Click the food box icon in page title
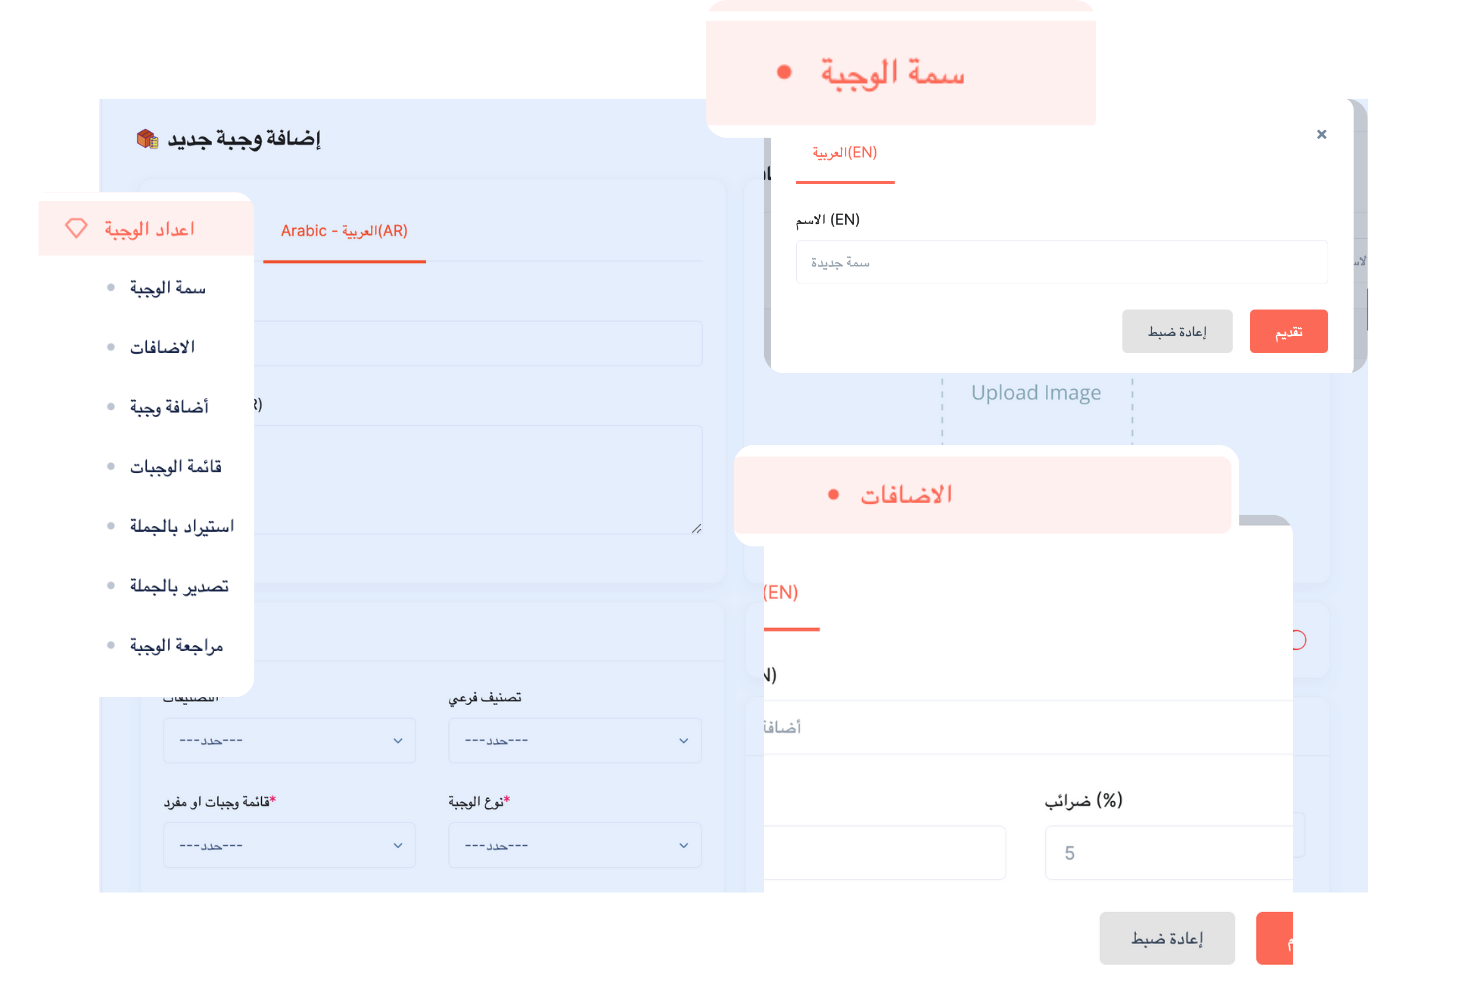This screenshot has height=992, width=1468. point(147,139)
